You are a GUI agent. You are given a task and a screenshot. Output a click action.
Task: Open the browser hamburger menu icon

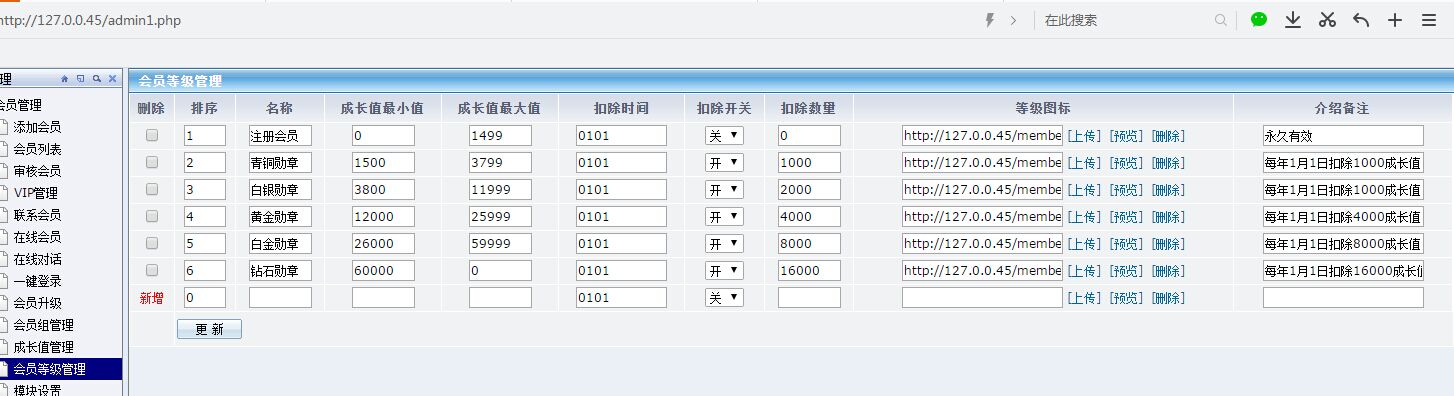coord(1428,19)
